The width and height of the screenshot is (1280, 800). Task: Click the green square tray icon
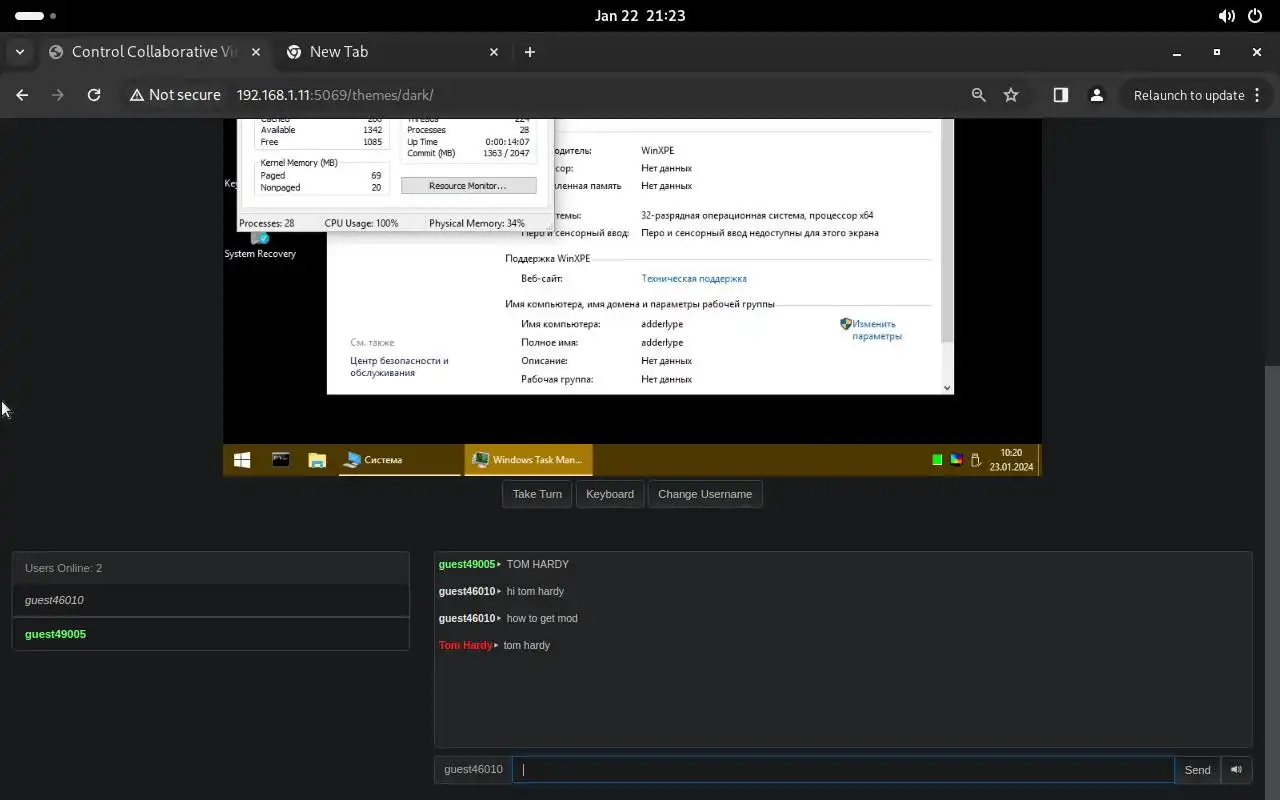937,460
